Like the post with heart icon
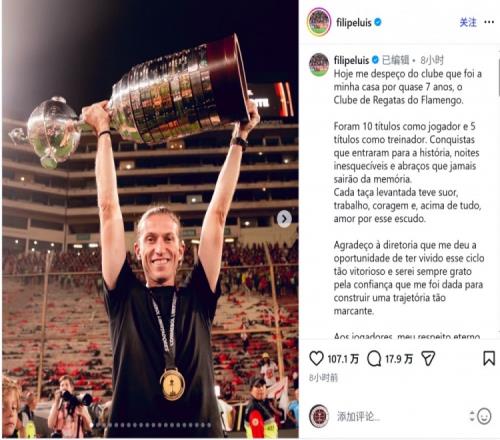Viewport: 500px width, 440px height. [x=316, y=359]
